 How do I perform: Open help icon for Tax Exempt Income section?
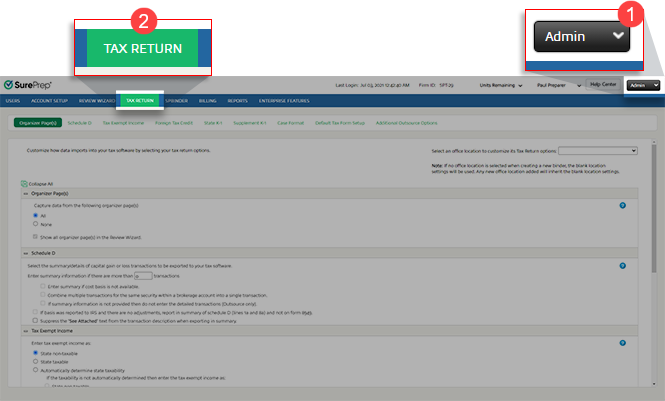[x=622, y=343]
